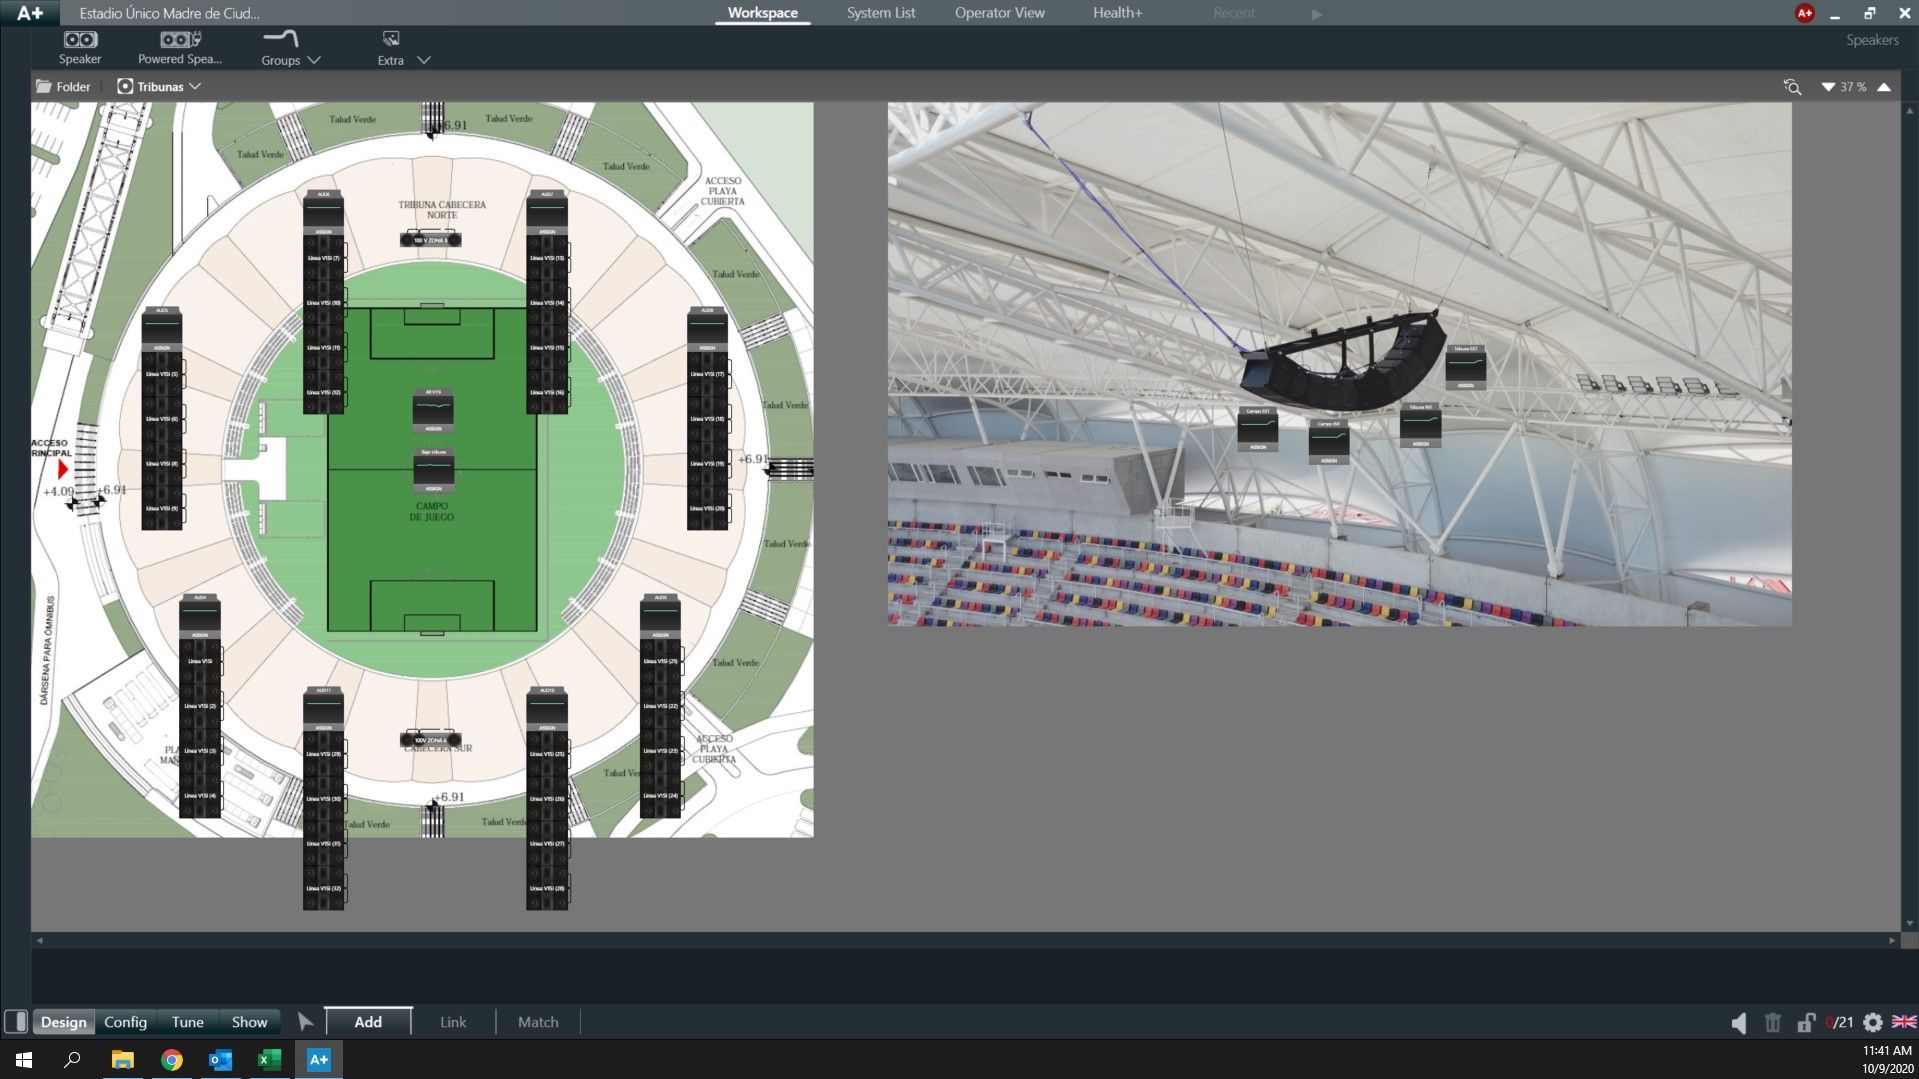1919x1079 pixels.
Task: Expand the Extra dropdown chevron
Action: click(424, 60)
